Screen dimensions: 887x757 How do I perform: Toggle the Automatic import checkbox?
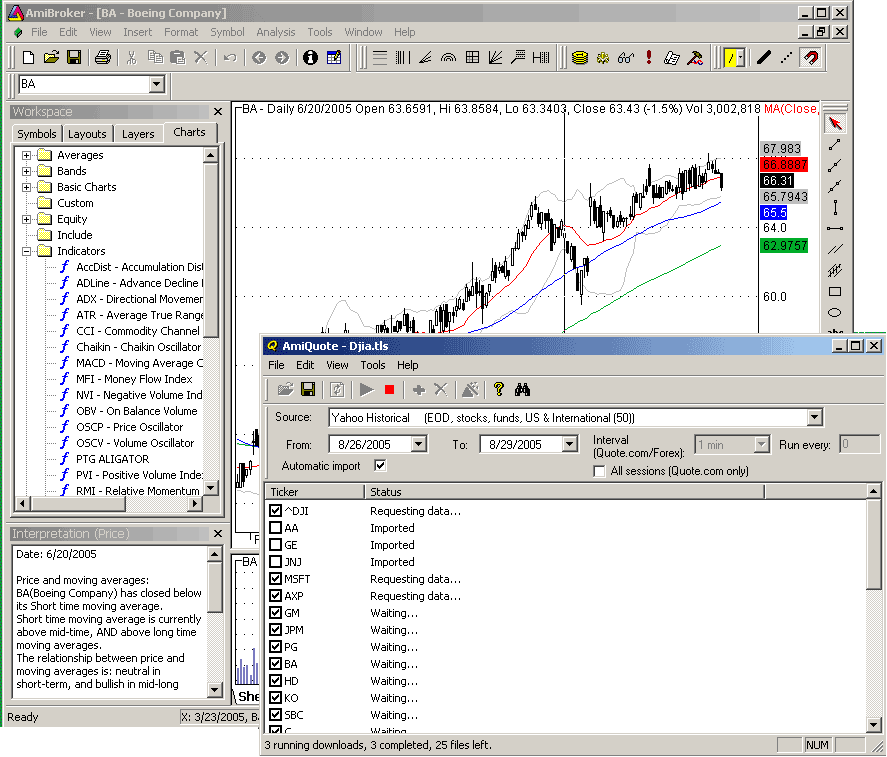[x=380, y=465]
